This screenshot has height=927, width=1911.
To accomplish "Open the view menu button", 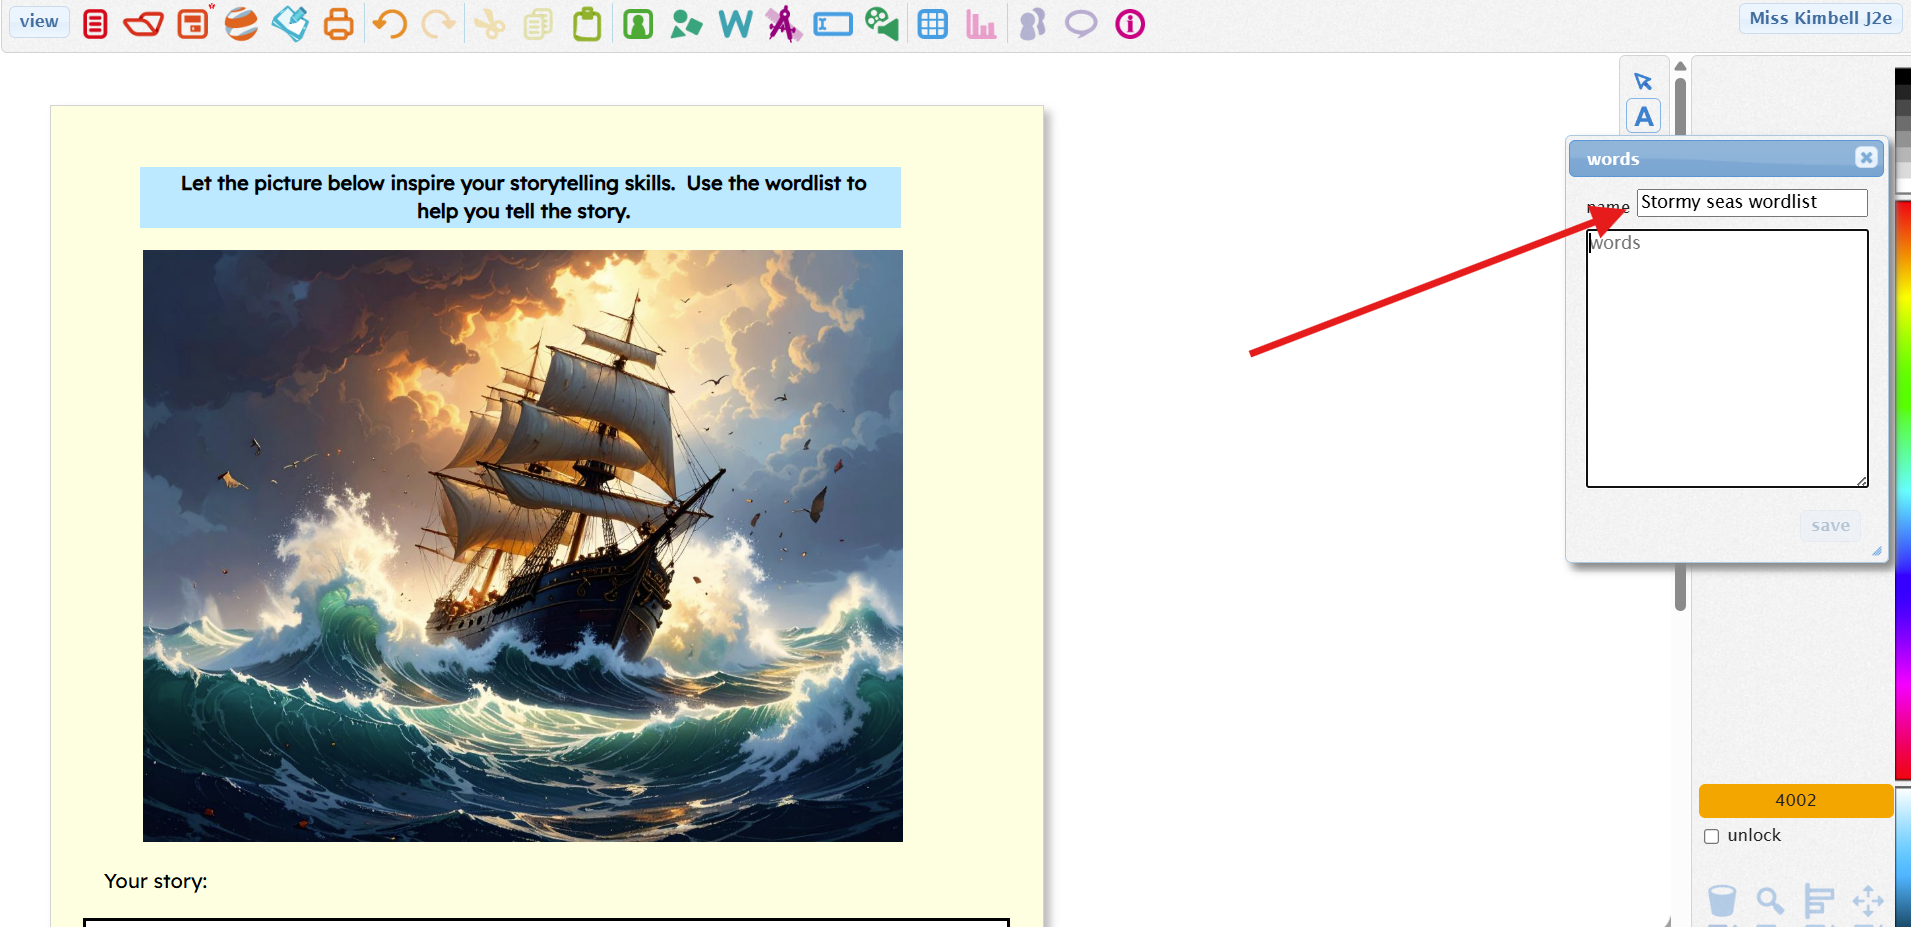I will pos(39,21).
